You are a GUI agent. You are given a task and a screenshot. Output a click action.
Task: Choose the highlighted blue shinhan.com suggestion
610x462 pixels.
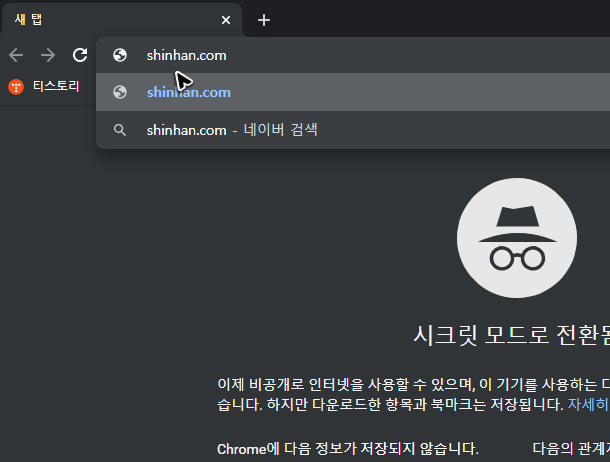coord(352,92)
